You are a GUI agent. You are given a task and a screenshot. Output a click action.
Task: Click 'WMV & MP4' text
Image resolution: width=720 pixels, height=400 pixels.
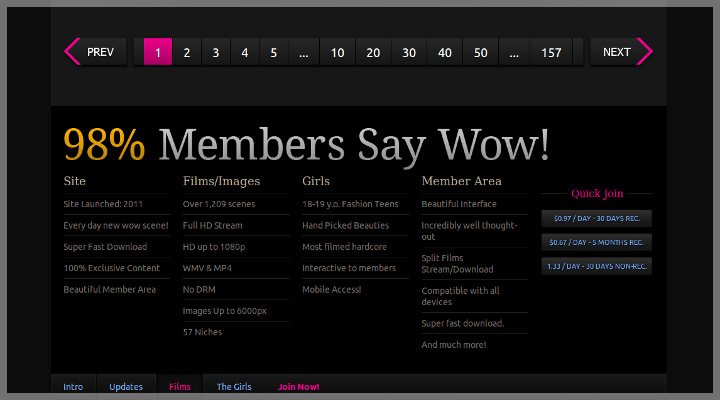pyautogui.click(x=207, y=268)
